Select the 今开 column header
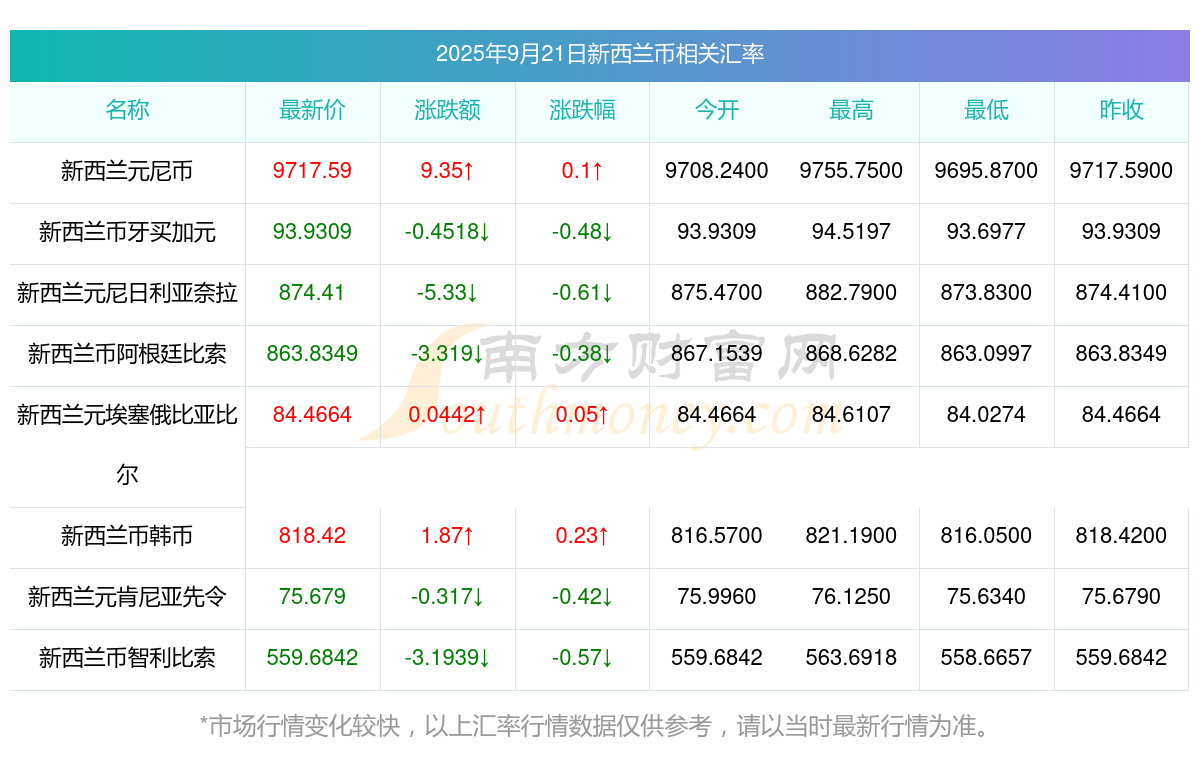The height and width of the screenshot is (757, 1200). (x=717, y=110)
